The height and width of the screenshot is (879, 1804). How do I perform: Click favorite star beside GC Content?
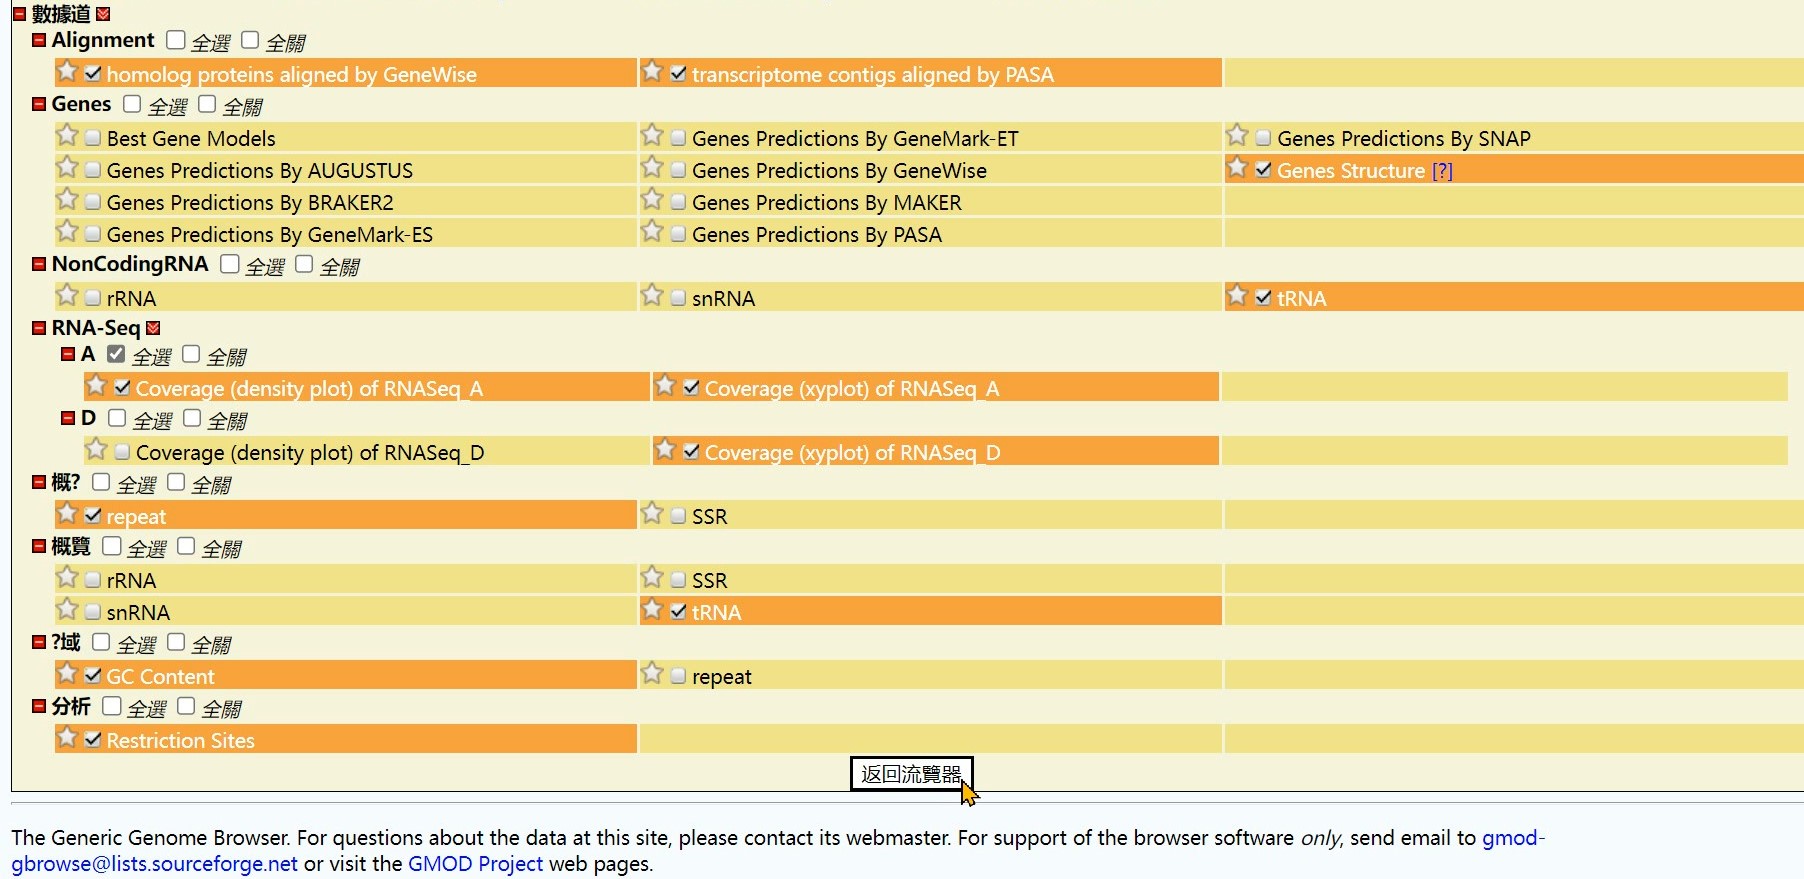pos(67,673)
